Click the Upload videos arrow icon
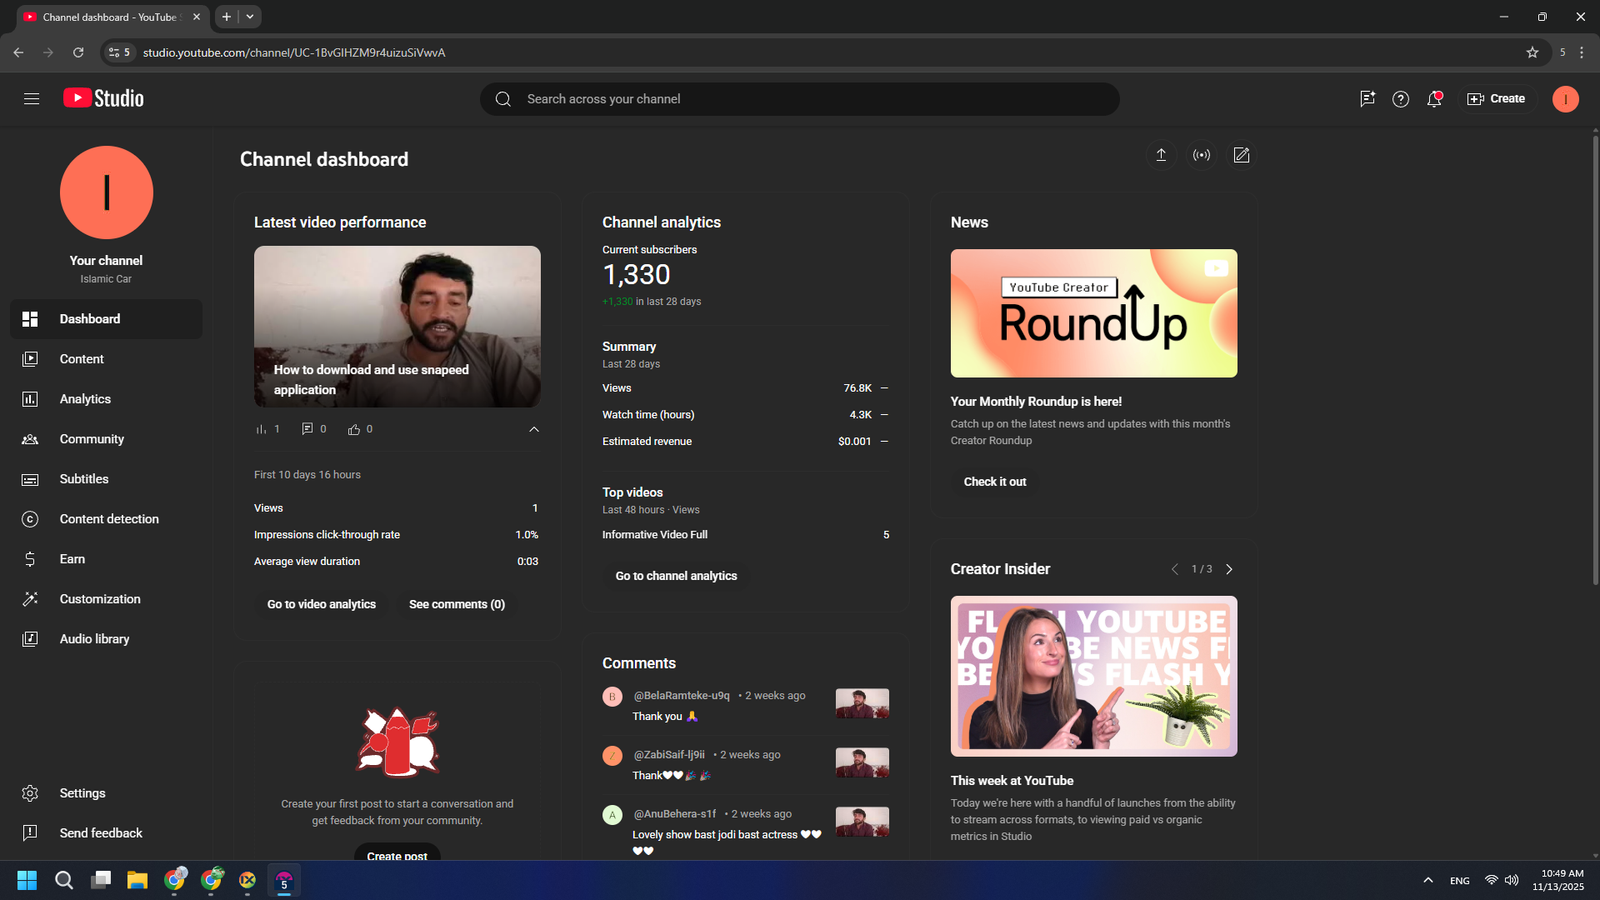Screen dimensions: 1600x900 click(x=1161, y=155)
